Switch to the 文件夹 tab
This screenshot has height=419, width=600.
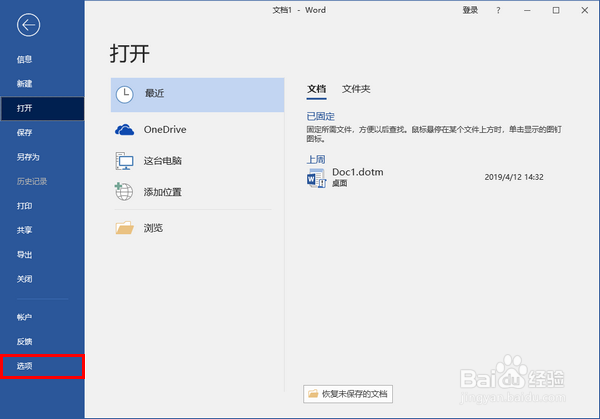356,89
